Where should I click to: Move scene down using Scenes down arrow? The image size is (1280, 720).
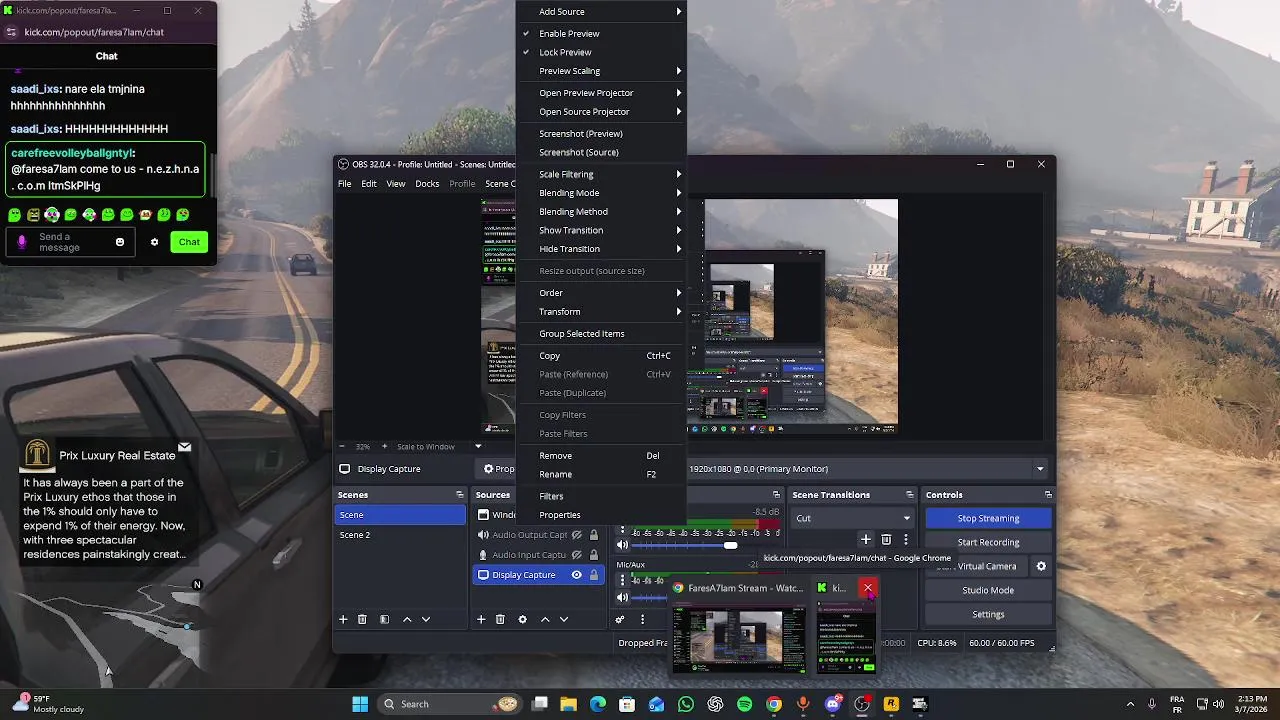pyautogui.click(x=426, y=619)
